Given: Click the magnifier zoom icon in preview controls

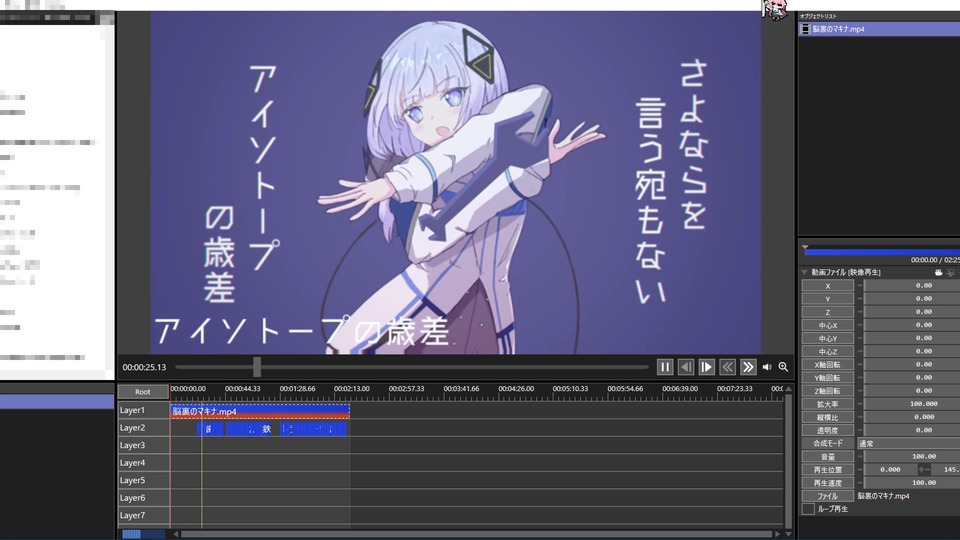Looking at the screenshot, I should tap(783, 367).
